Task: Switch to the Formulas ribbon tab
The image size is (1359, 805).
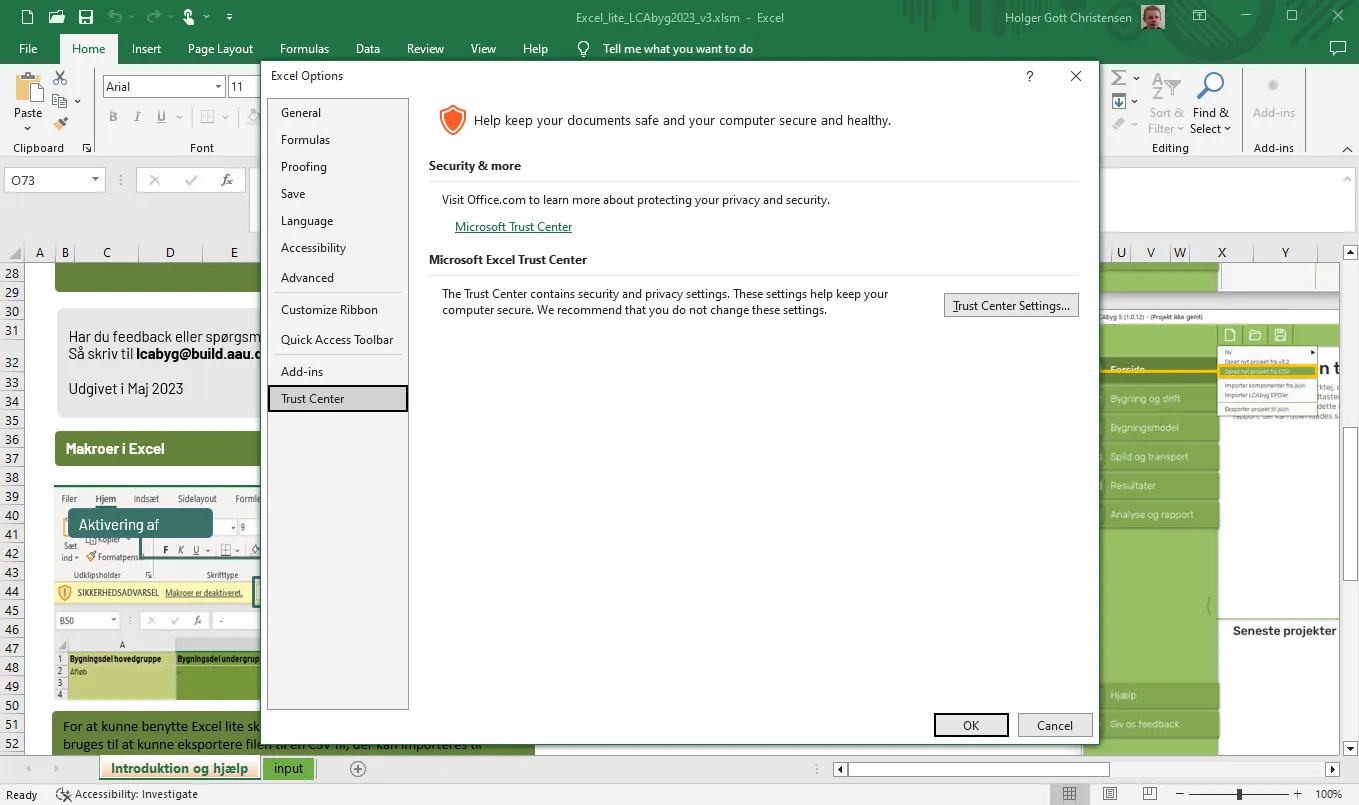Action: tap(304, 48)
